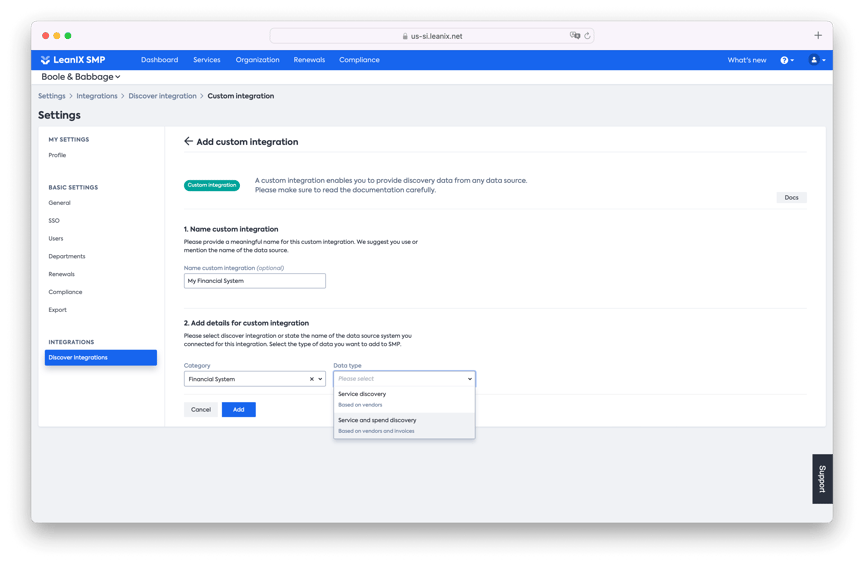
Task: Open the Docs button
Action: tap(791, 198)
